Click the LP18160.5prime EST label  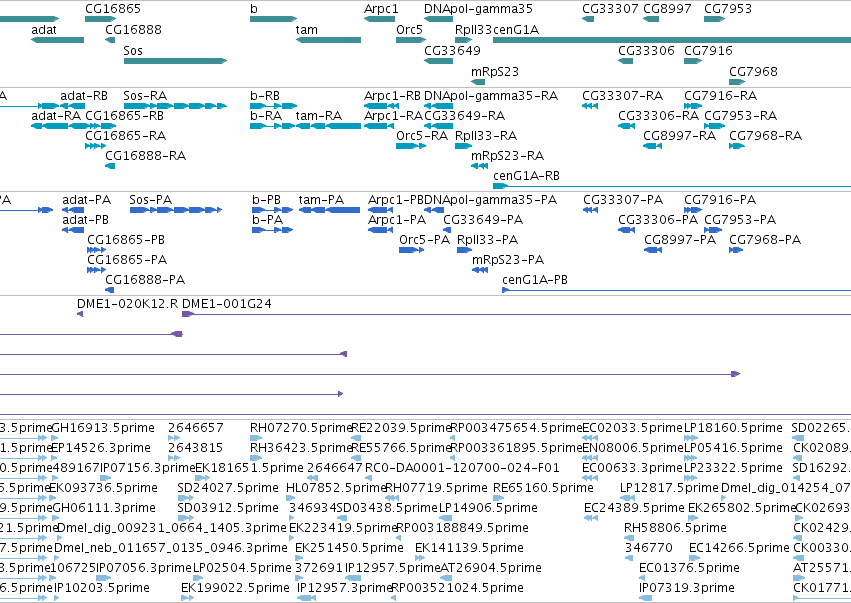click(733, 428)
